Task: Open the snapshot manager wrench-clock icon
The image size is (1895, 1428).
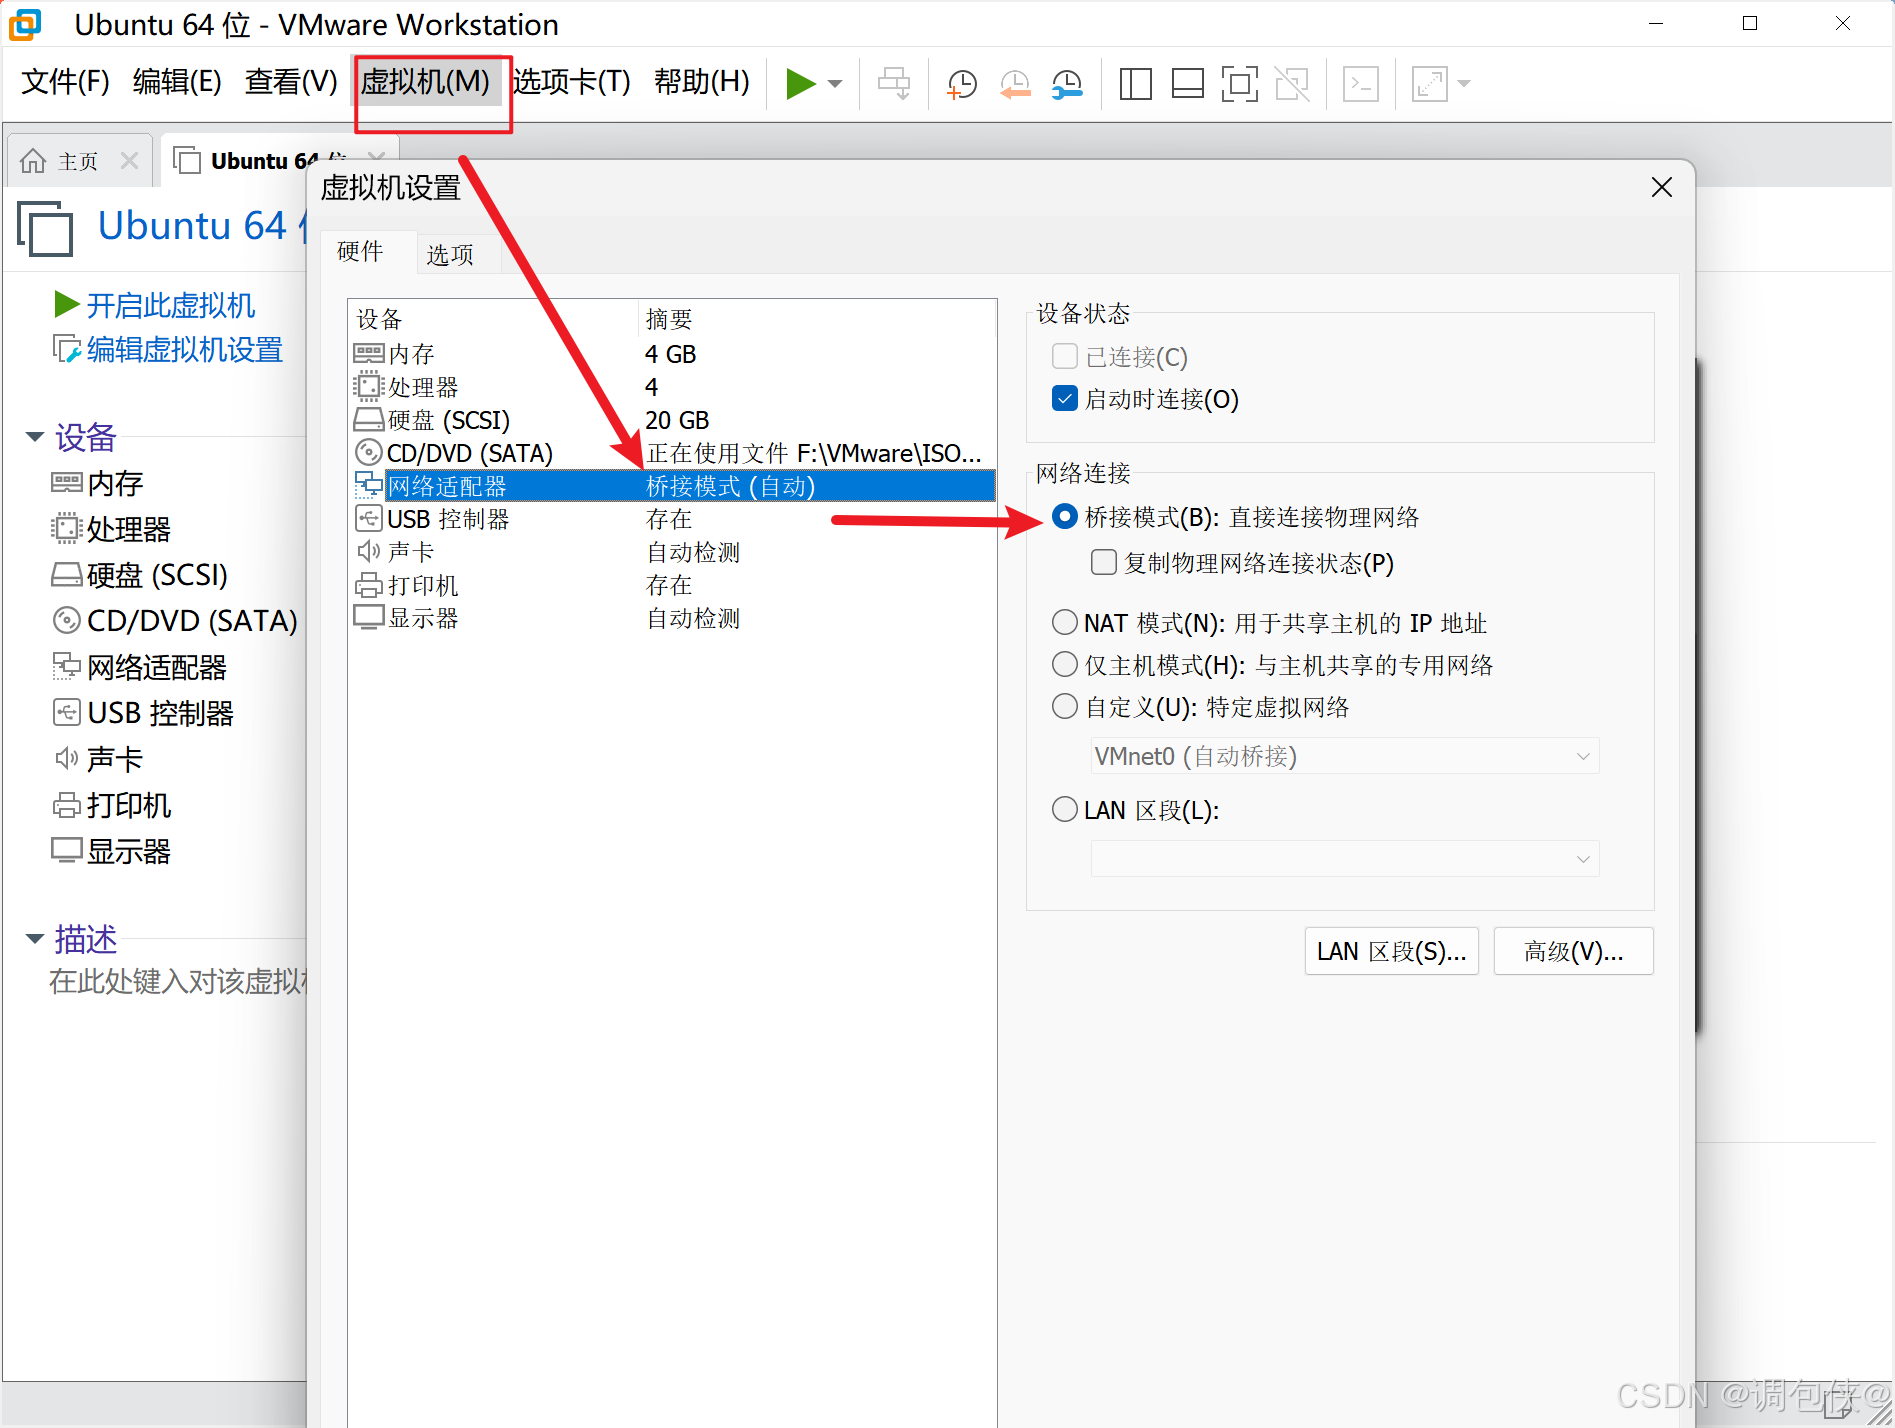Action: click(x=1068, y=84)
